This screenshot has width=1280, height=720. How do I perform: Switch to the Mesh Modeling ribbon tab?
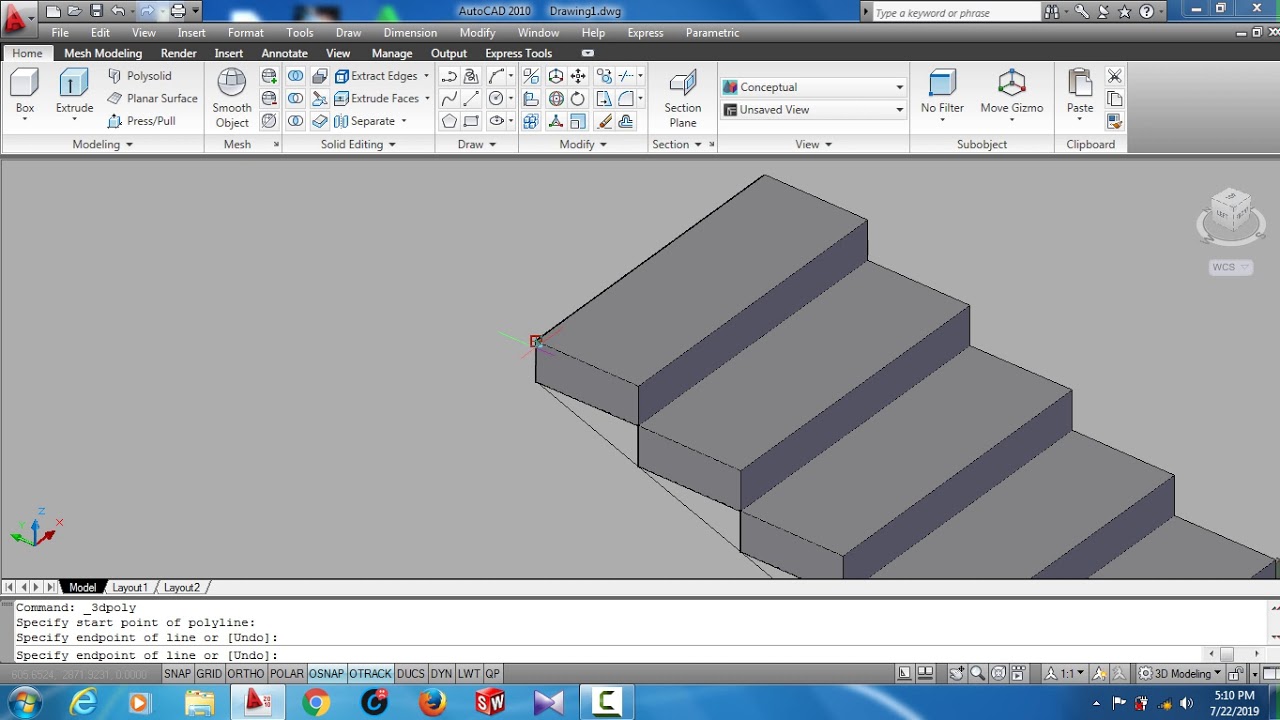[x=103, y=53]
